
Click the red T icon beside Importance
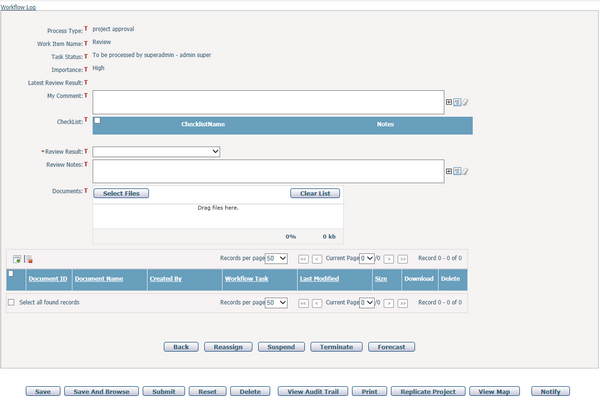(x=86, y=69)
